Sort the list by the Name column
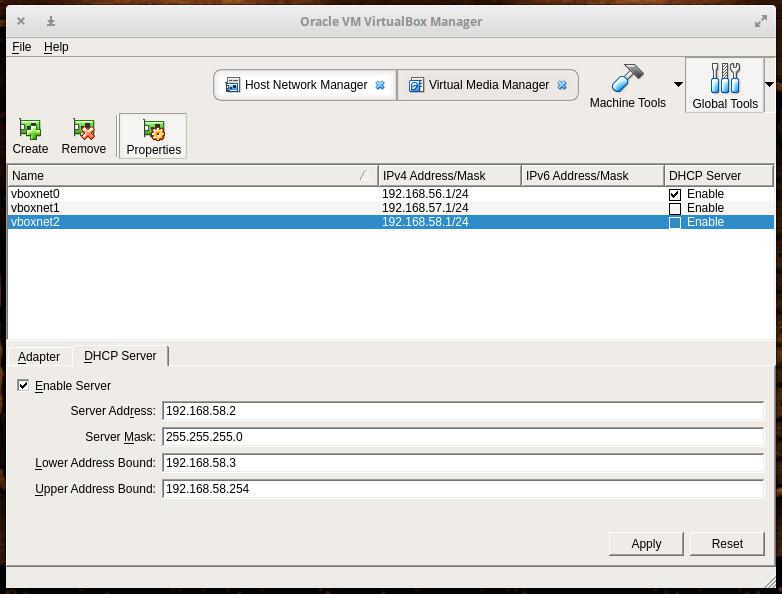This screenshot has height=594, width=782. (x=193, y=176)
